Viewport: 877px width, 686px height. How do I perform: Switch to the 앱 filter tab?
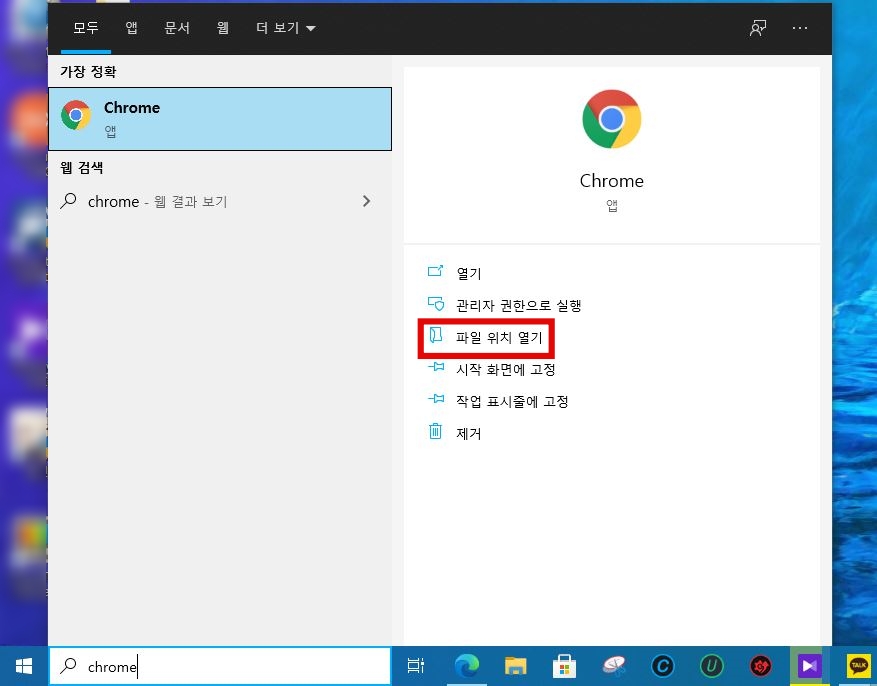pyautogui.click(x=131, y=27)
